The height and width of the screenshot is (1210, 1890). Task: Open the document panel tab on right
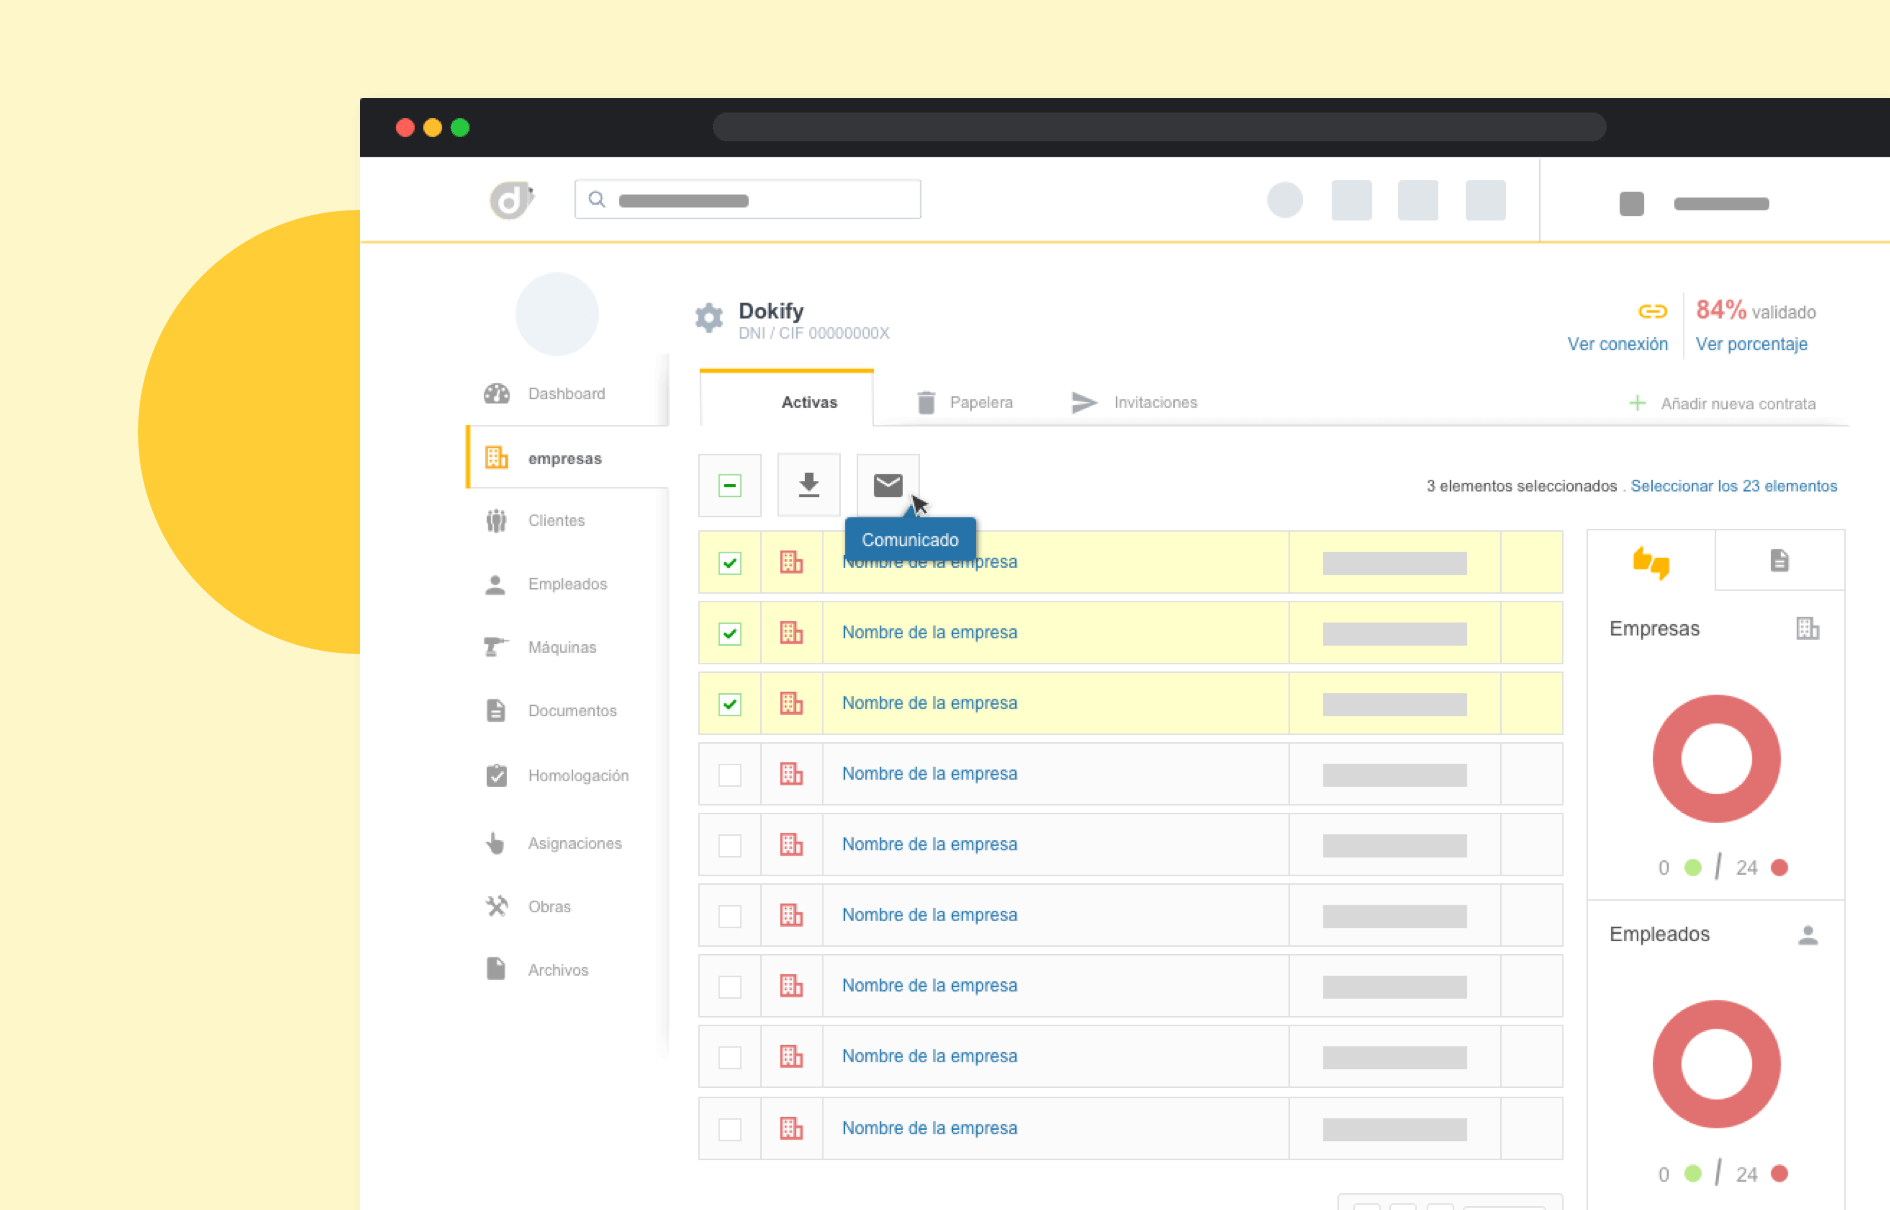(x=1779, y=561)
